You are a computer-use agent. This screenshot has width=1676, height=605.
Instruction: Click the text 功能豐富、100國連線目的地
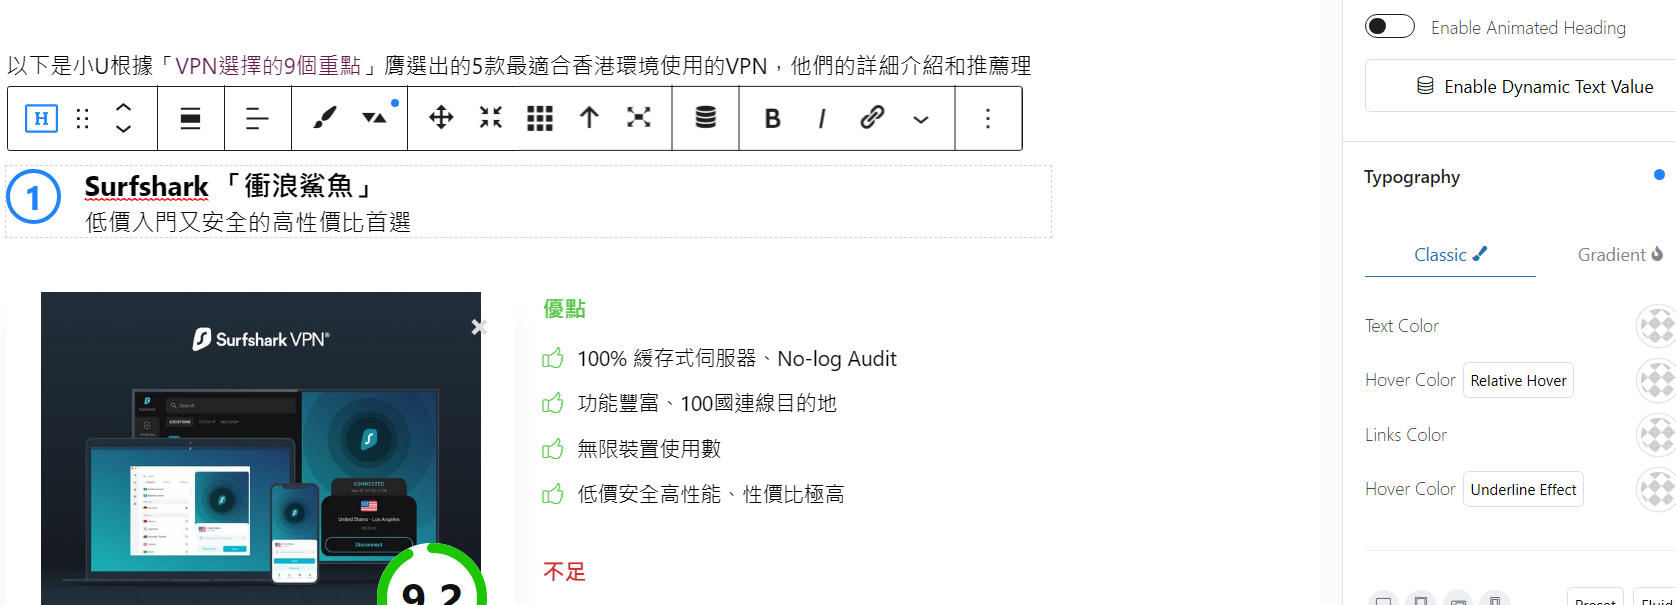click(x=707, y=403)
